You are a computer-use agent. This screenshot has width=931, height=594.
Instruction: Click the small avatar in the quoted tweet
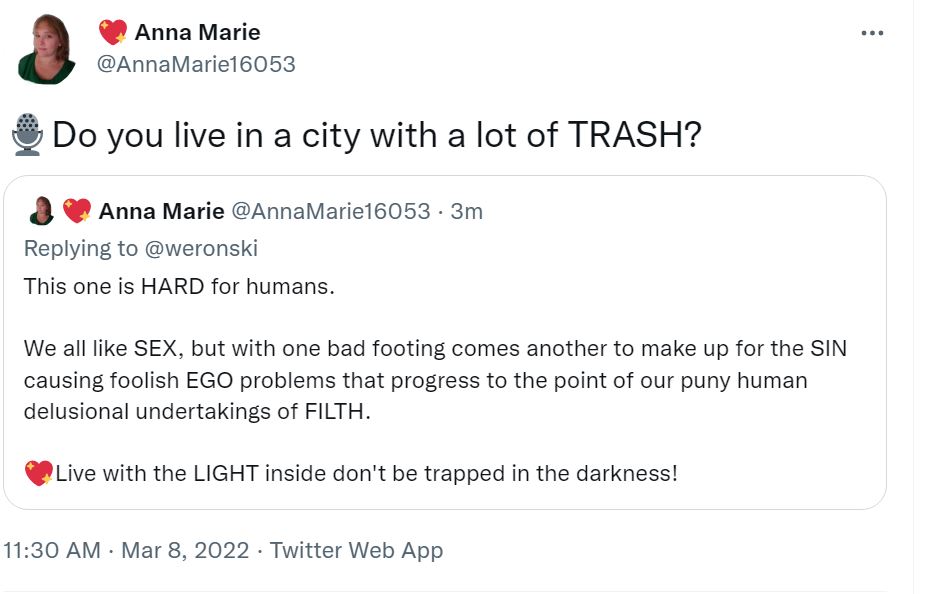[42, 211]
